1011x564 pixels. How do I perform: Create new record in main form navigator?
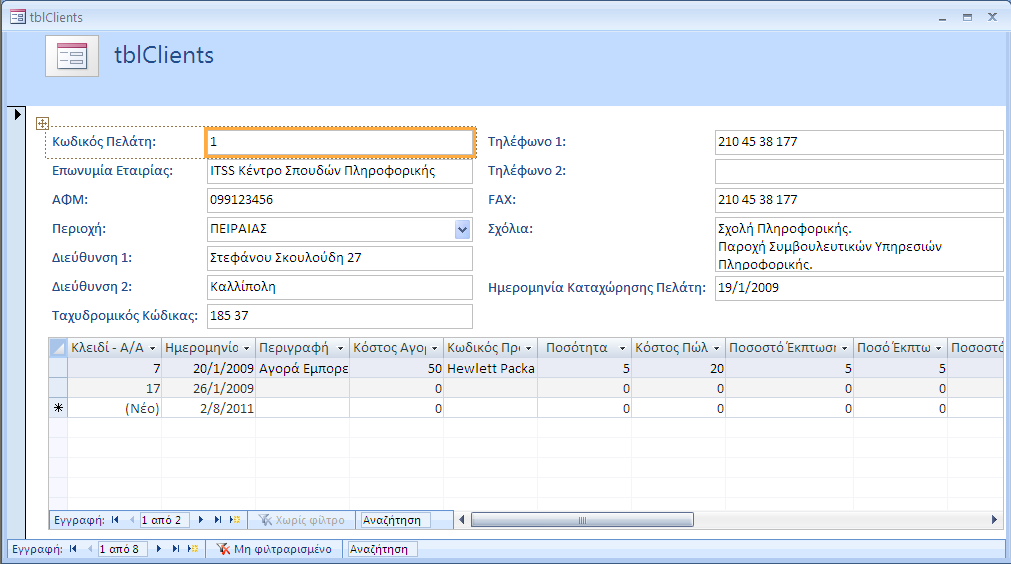tap(193, 549)
